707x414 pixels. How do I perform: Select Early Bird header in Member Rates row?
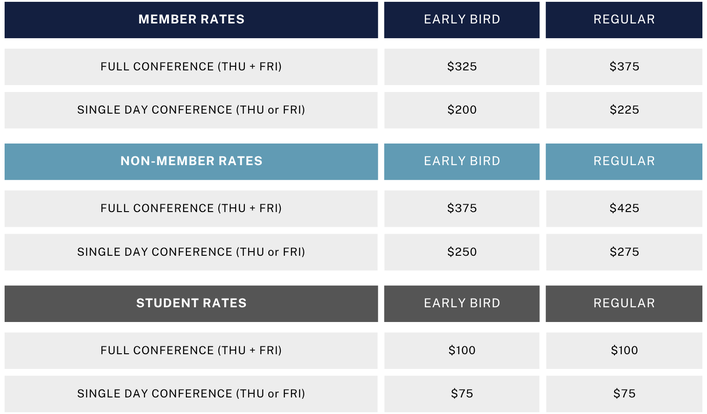click(x=462, y=20)
